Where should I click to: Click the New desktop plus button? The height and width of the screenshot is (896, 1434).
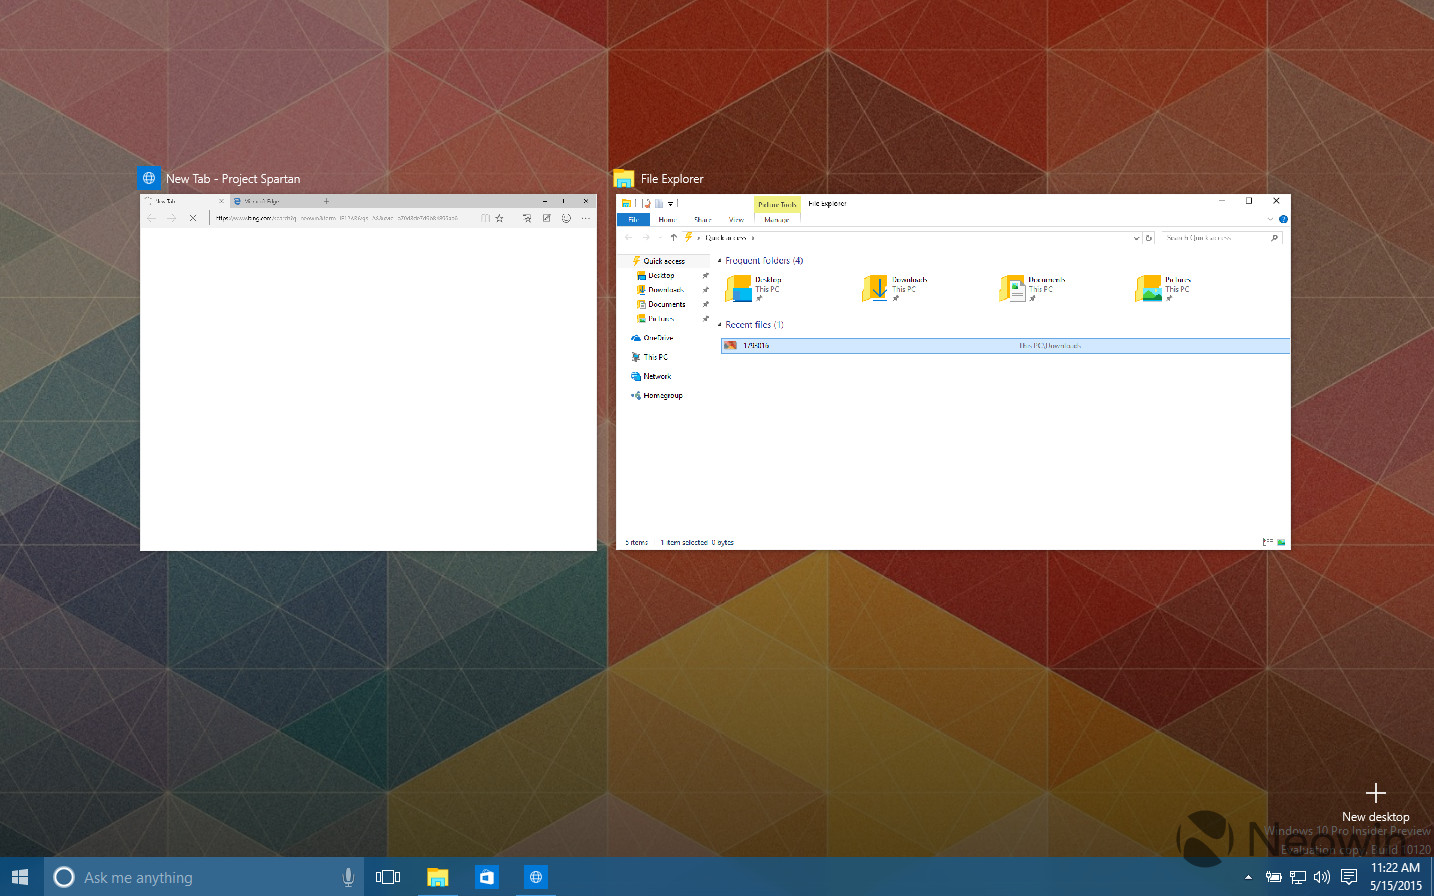point(1375,793)
